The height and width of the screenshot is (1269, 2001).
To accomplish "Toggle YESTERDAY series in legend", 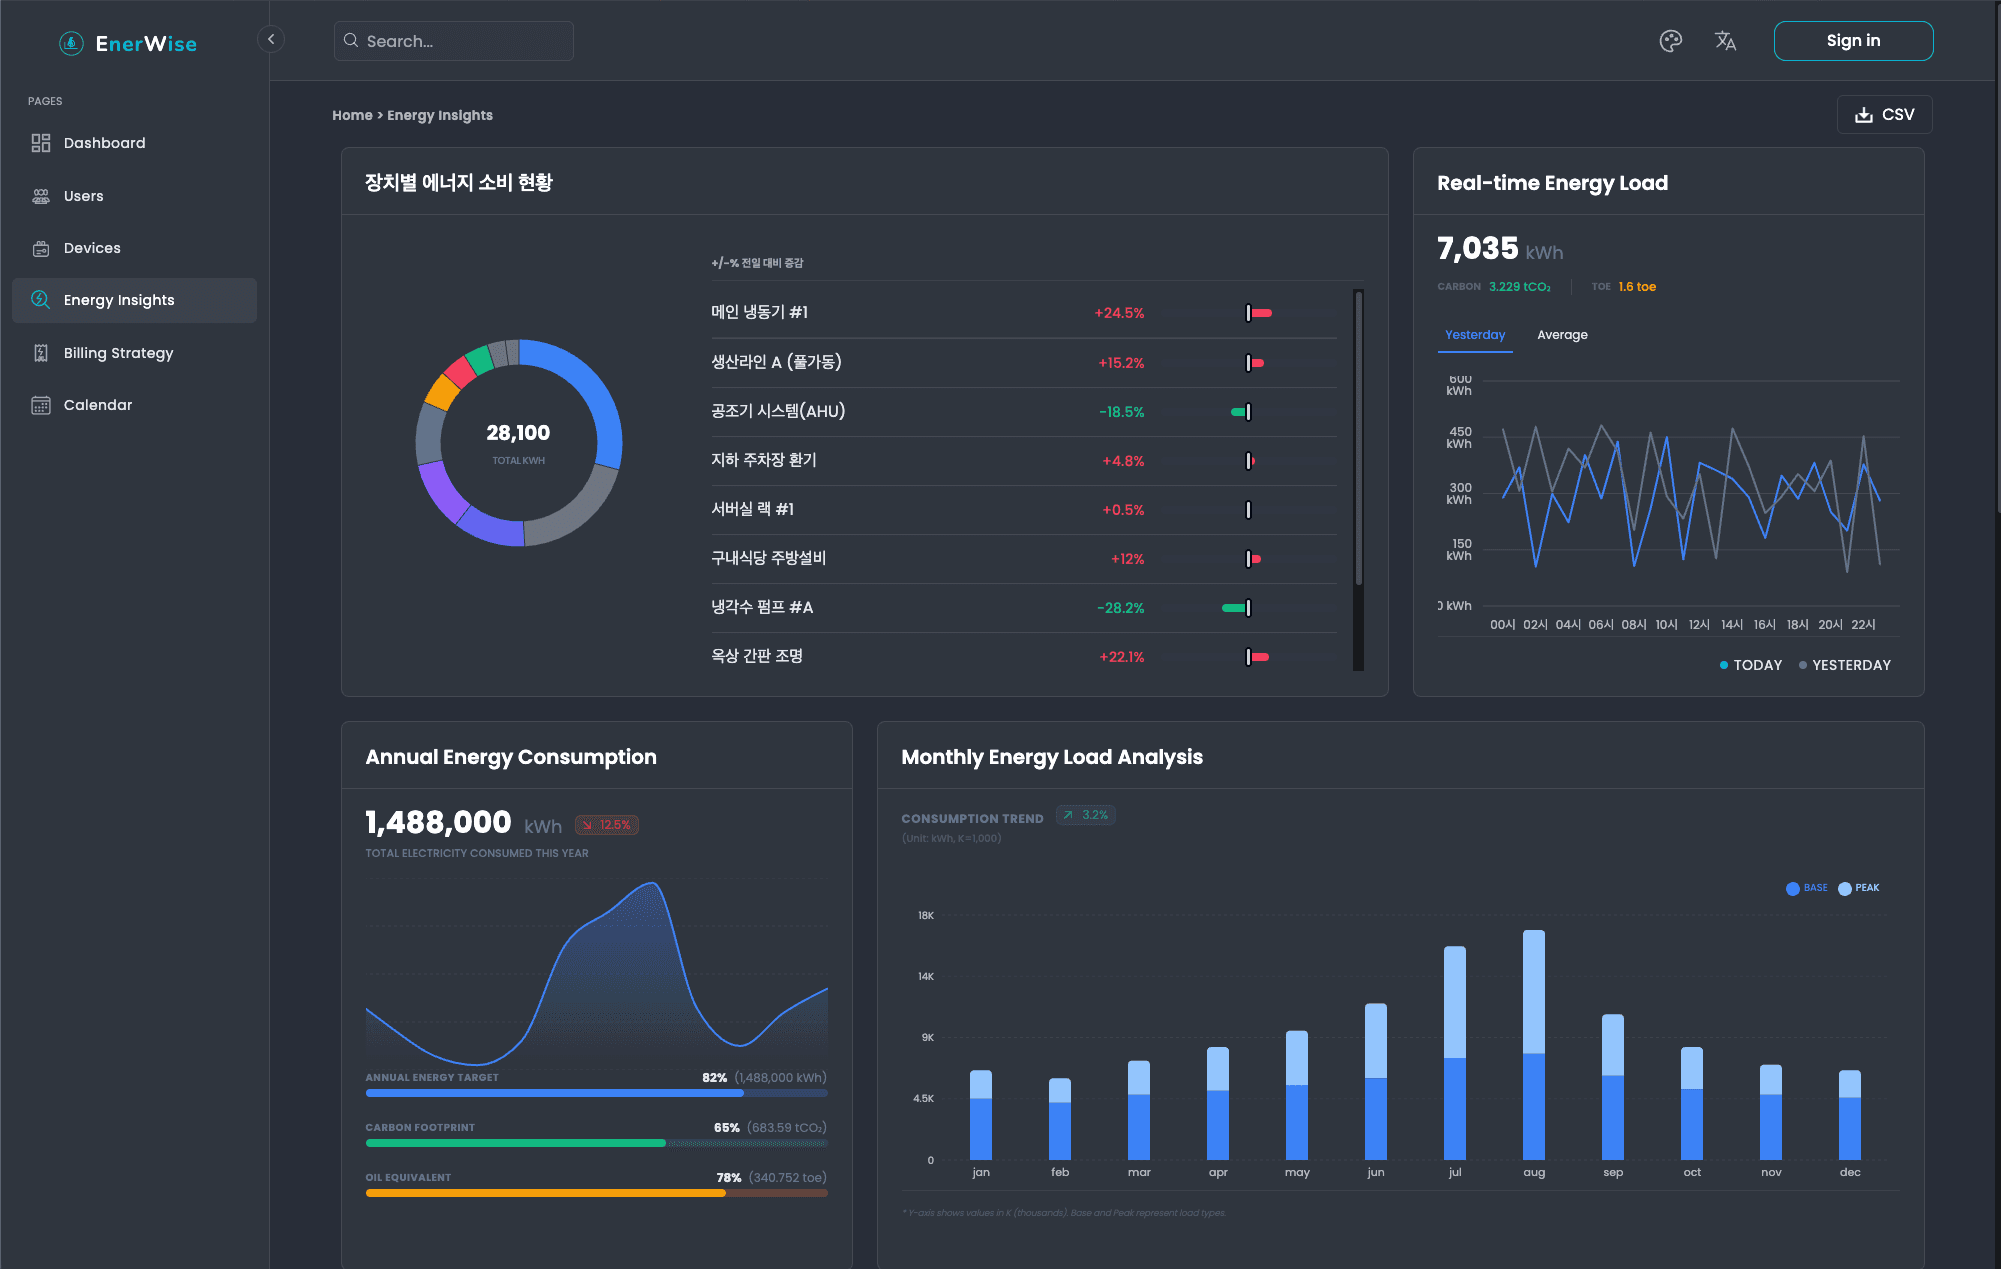I will click(1844, 665).
